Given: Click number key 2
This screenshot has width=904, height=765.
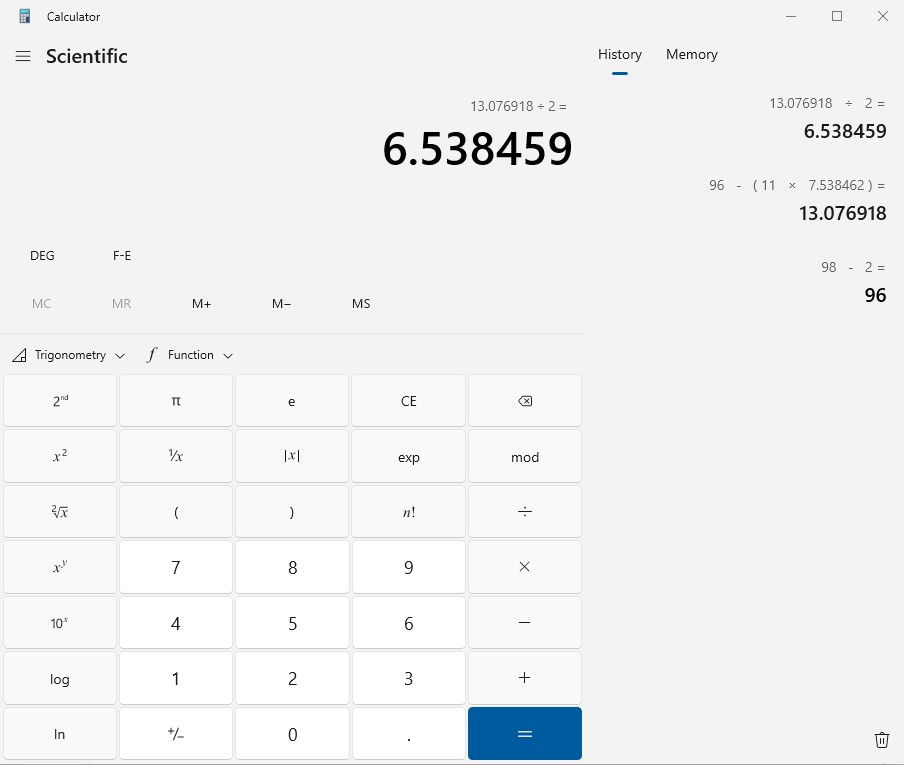Looking at the screenshot, I should (x=292, y=678).
